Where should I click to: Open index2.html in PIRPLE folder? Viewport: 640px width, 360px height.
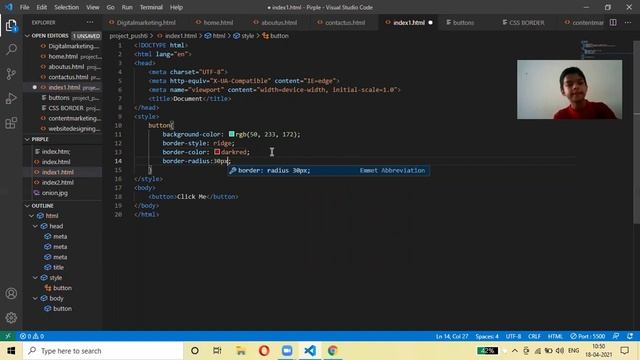58,182
